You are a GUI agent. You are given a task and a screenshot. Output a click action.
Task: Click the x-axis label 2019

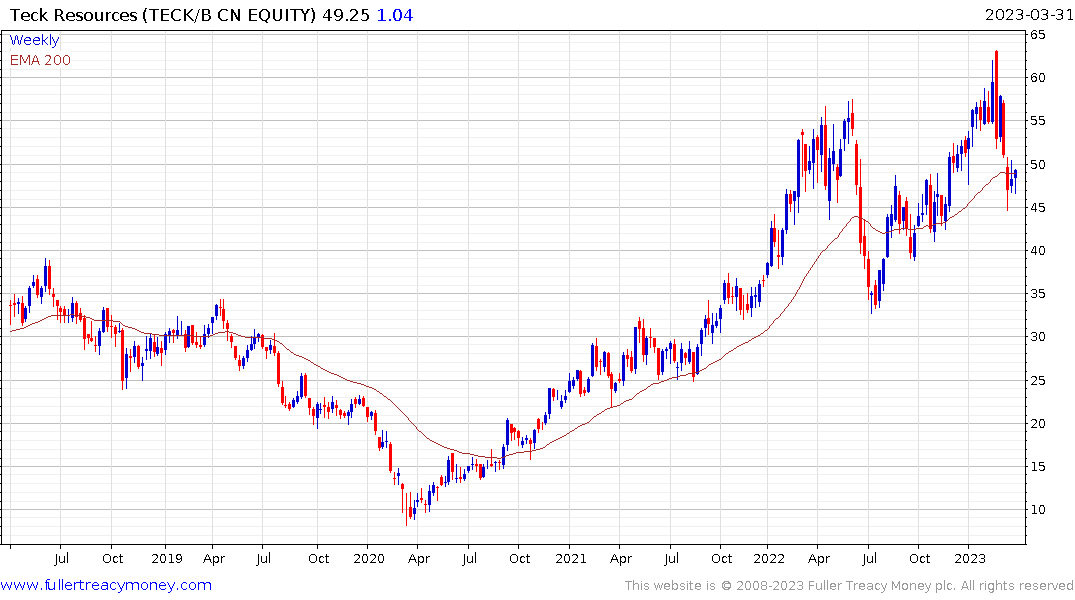pyautogui.click(x=167, y=558)
